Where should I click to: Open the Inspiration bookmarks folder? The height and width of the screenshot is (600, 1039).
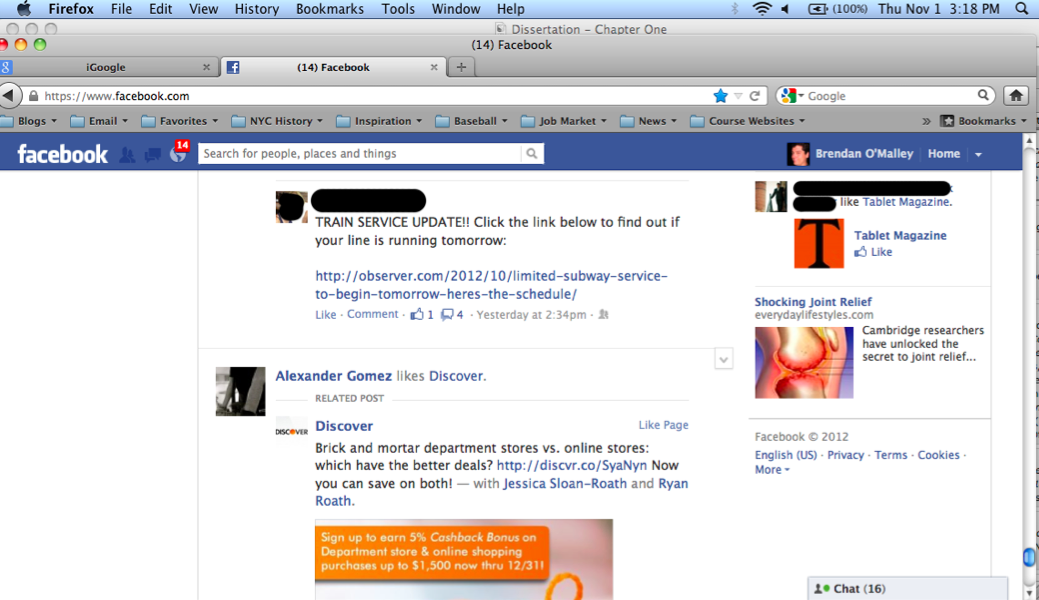click(379, 121)
